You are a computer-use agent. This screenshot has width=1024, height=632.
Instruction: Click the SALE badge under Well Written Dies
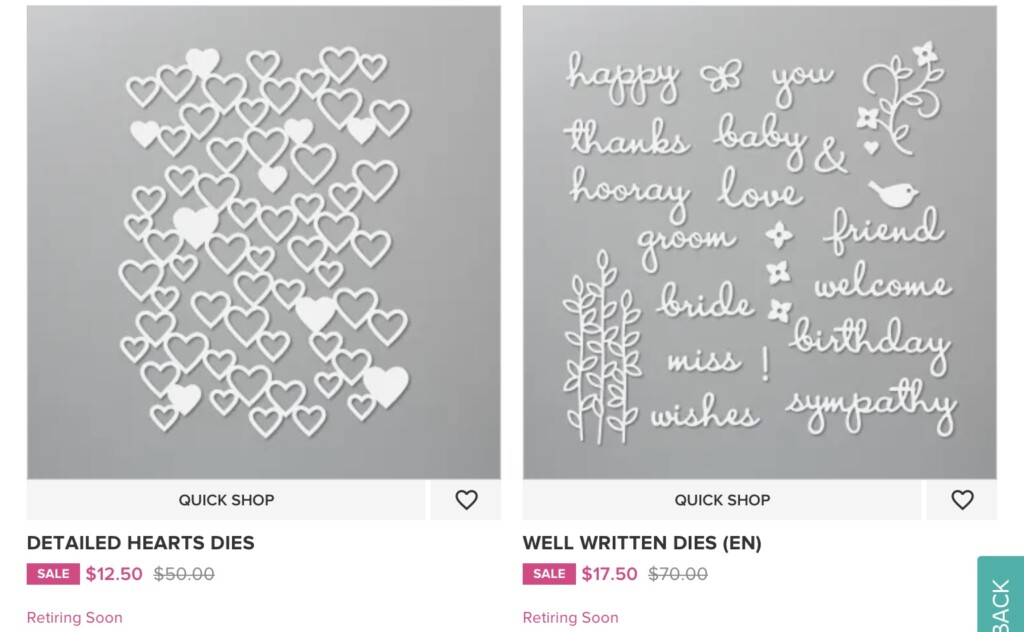549,574
